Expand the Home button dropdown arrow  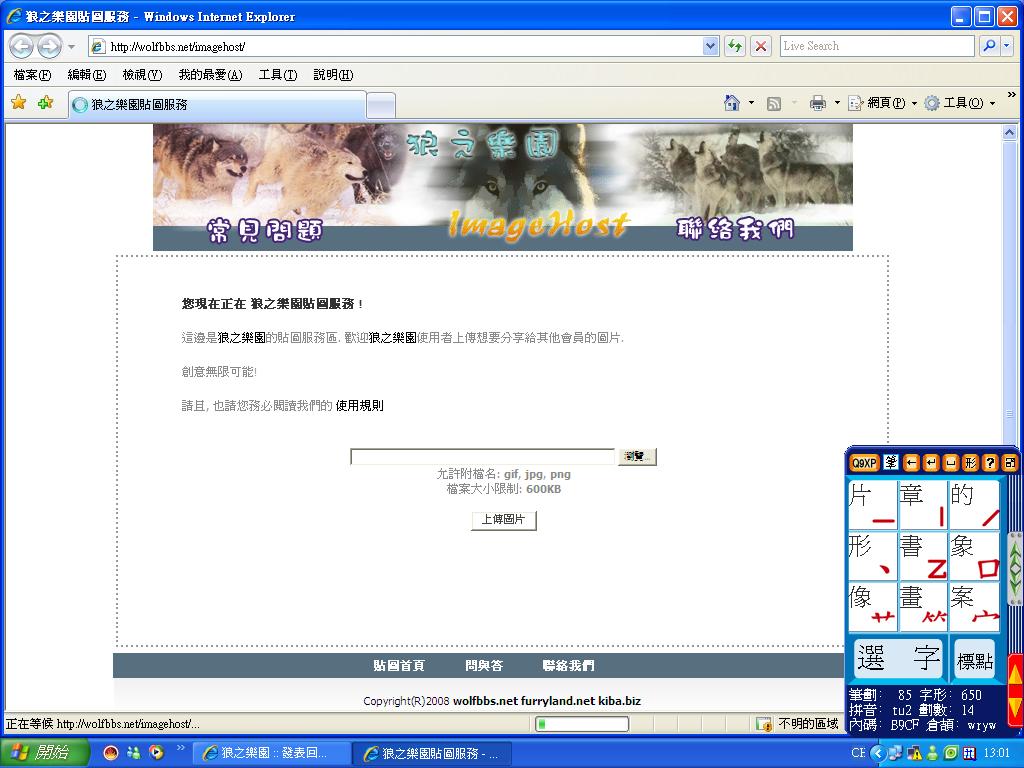click(751, 103)
